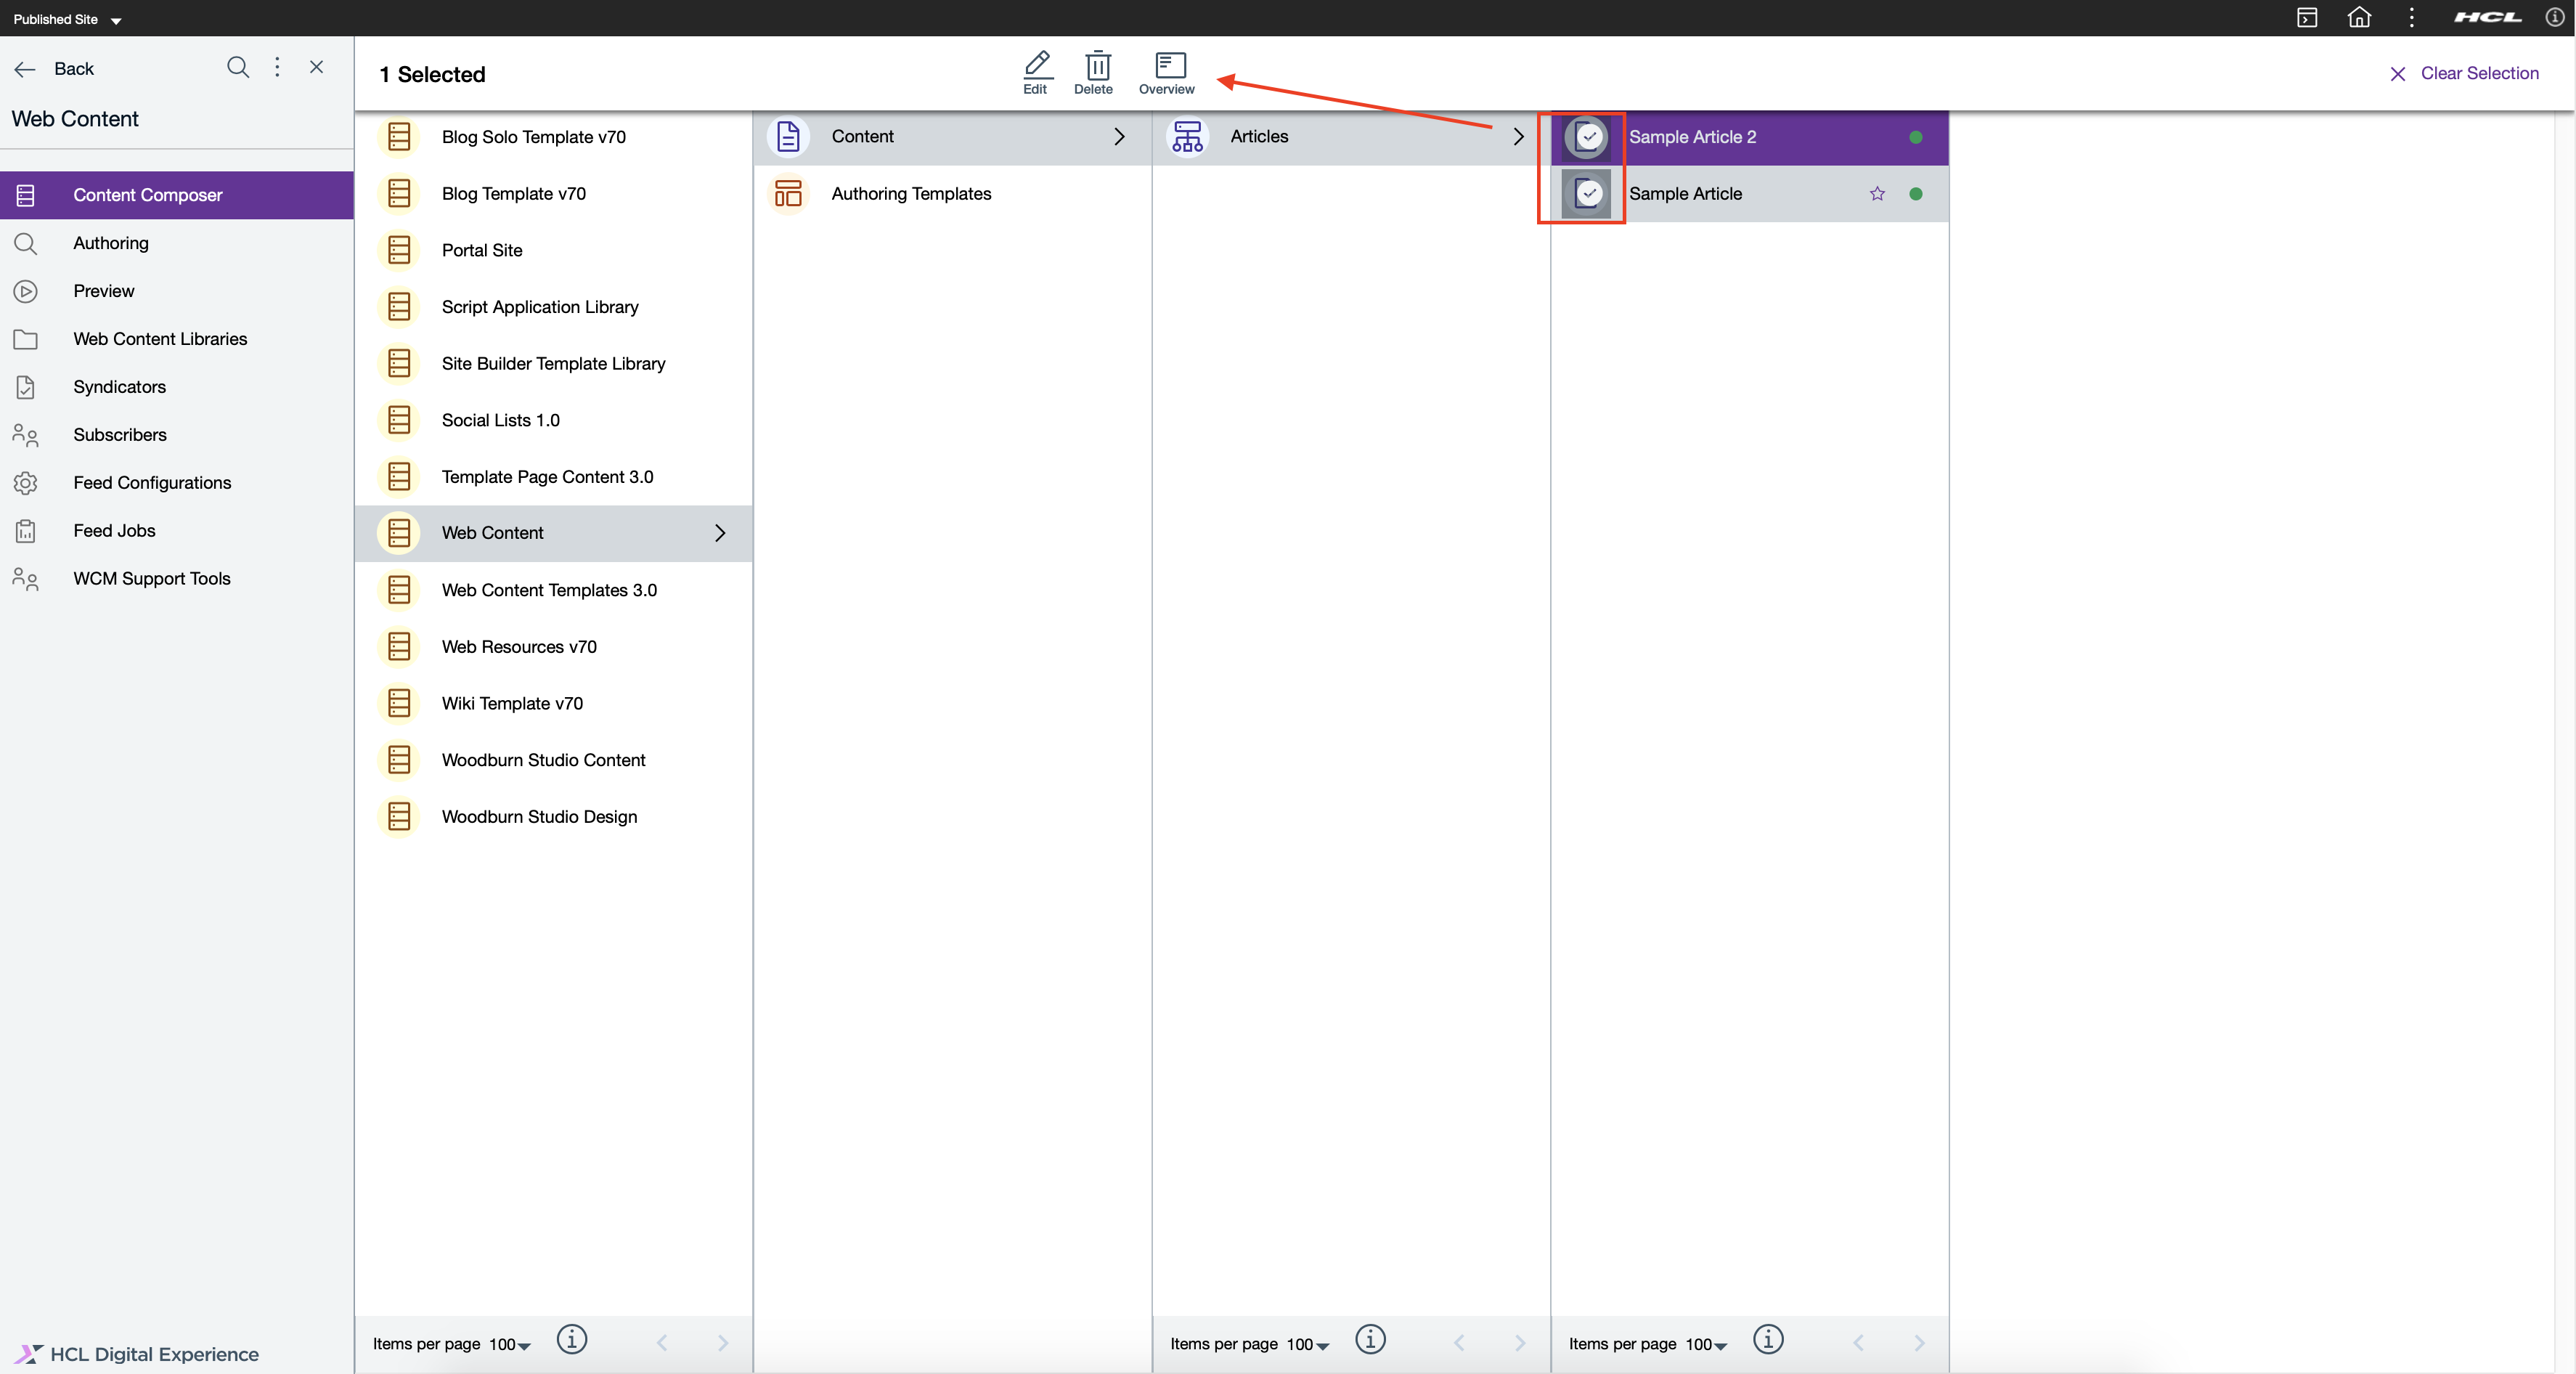
Task: Select Content Composer in sidebar
Action: pyautogui.click(x=177, y=195)
